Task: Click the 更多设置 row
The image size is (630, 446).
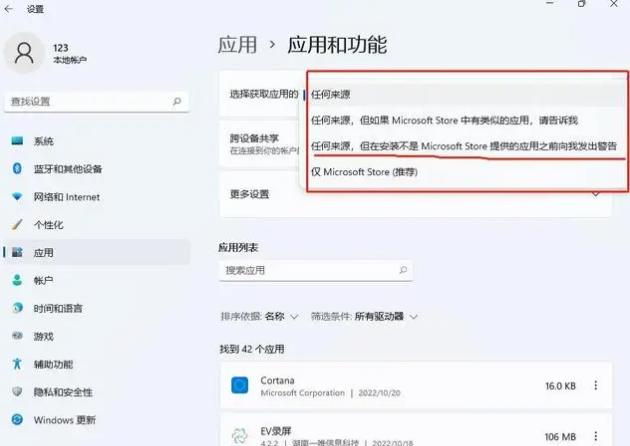Action: click(415, 194)
